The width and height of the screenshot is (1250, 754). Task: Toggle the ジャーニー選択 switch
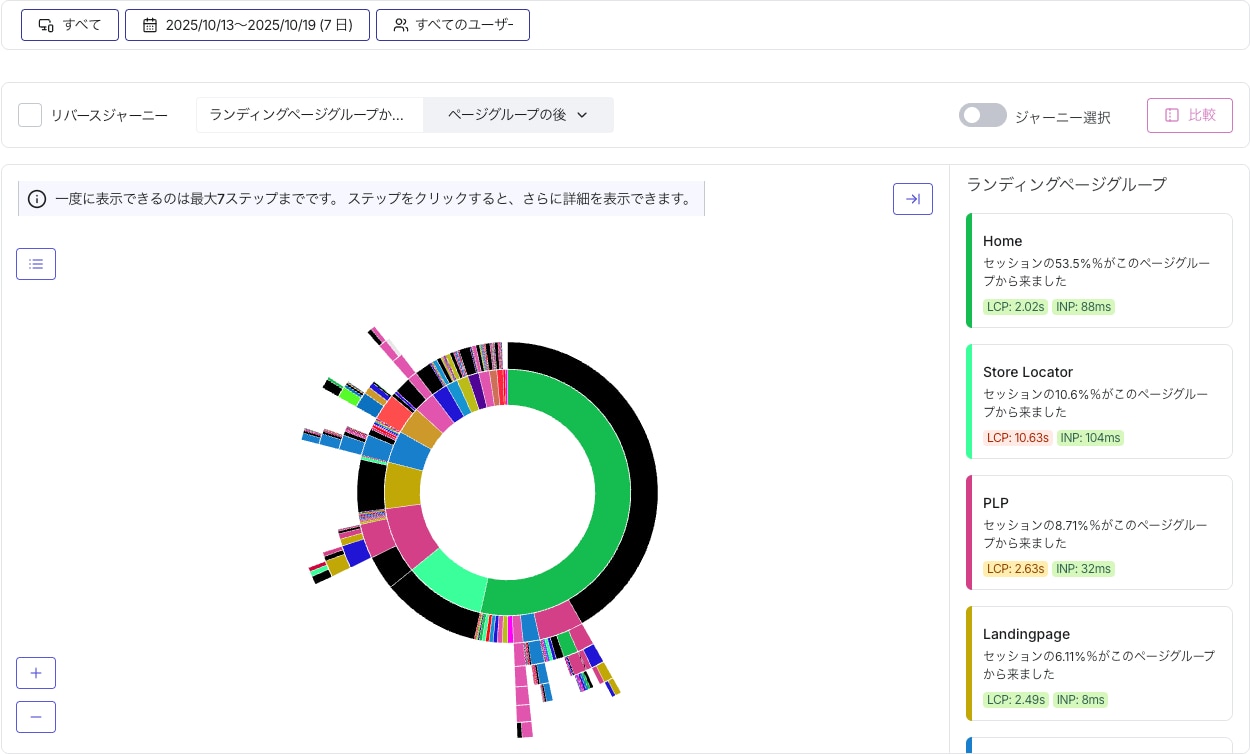point(982,115)
